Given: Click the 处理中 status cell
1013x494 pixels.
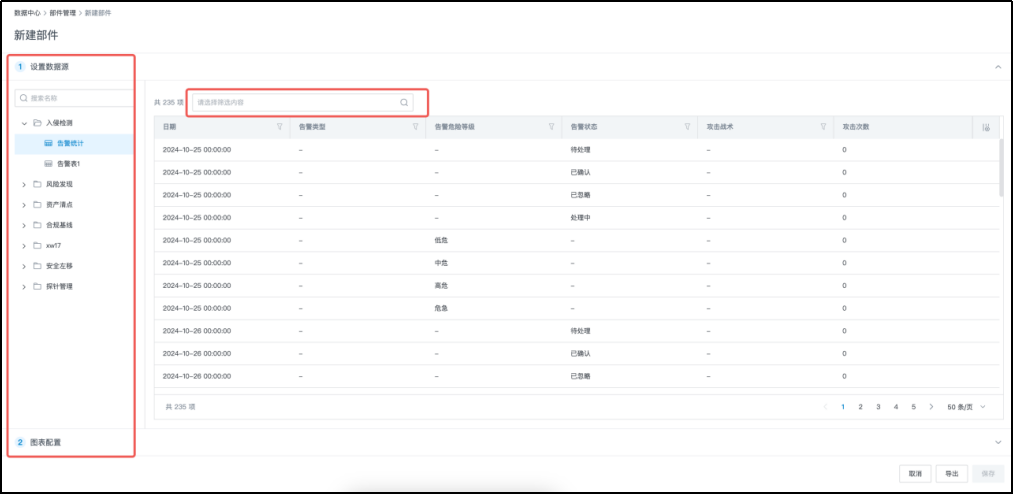Looking at the screenshot, I should (x=581, y=218).
